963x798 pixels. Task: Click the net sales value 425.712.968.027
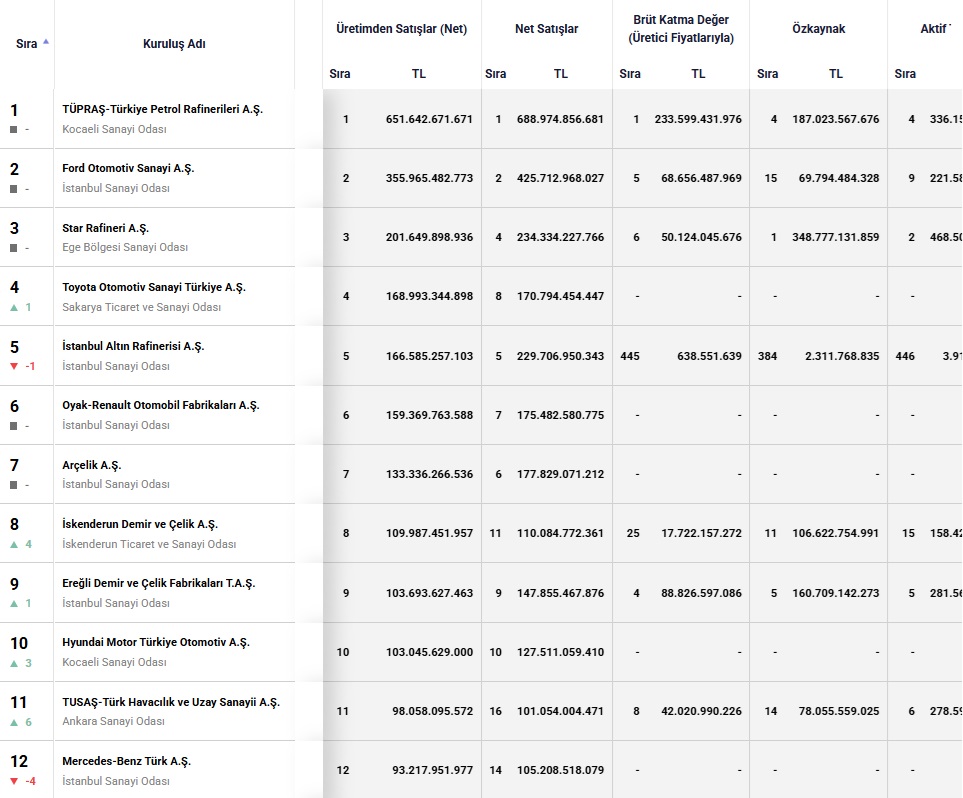pyautogui.click(x=560, y=178)
